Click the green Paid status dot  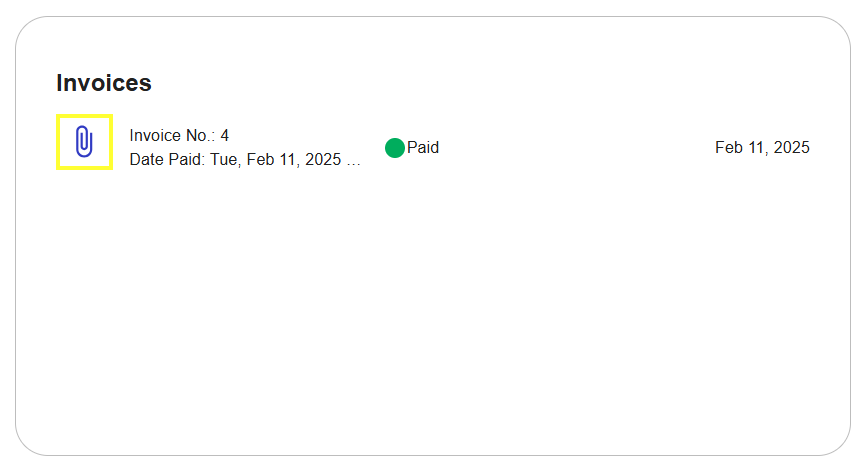point(395,148)
